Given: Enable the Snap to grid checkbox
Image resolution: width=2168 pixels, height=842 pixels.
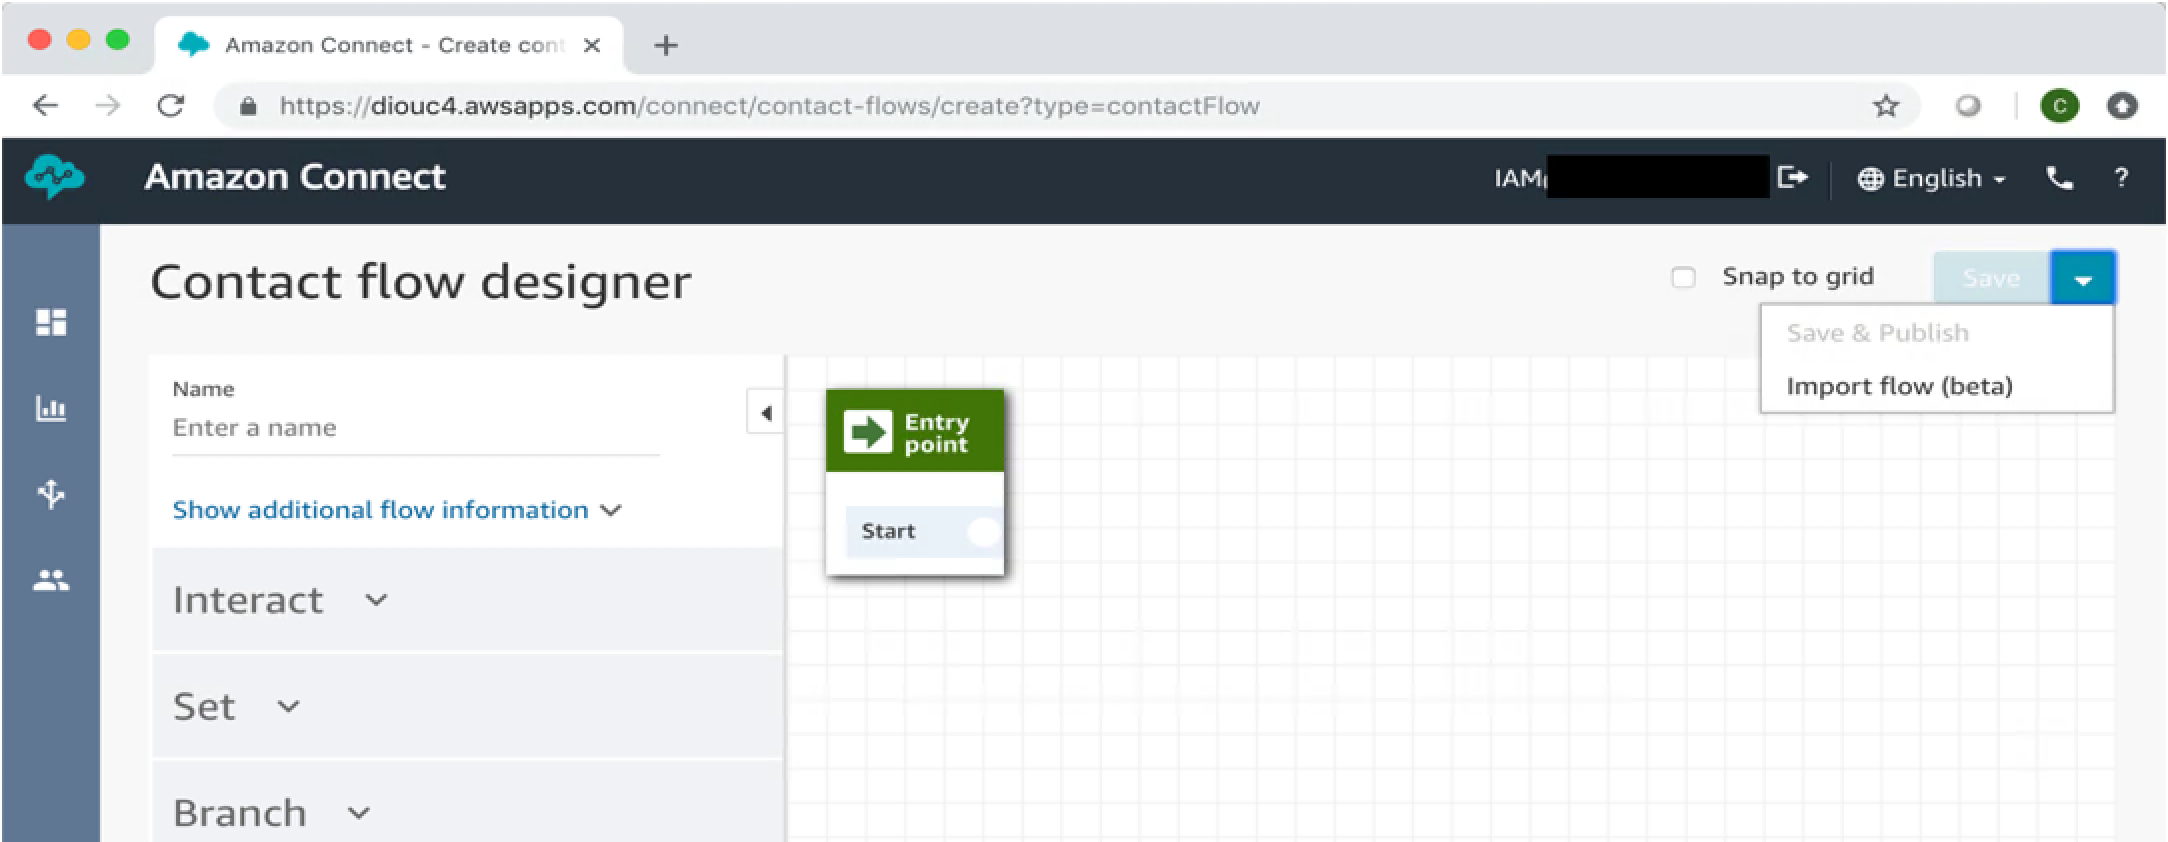Looking at the screenshot, I should coord(1684,277).
